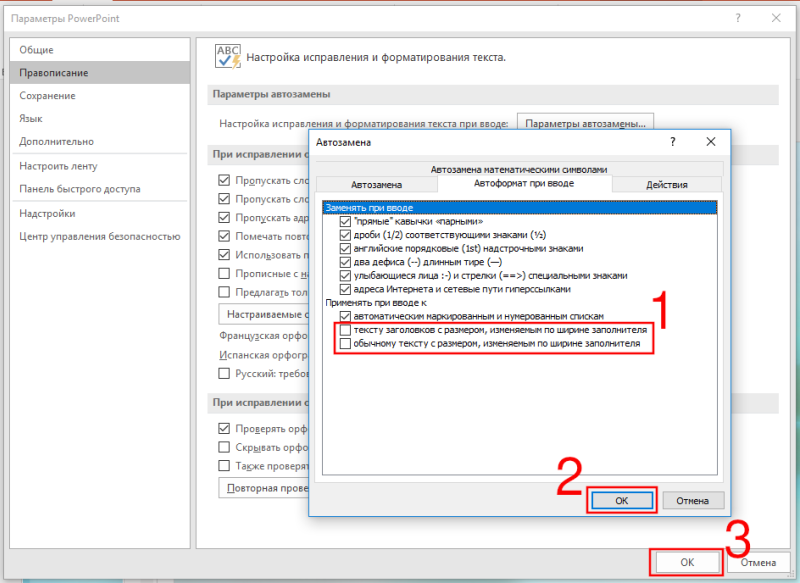Click Отмена in the Автозамена dialog
The width and height of the screenshot is (800, 583).
(x=692, y=500)
